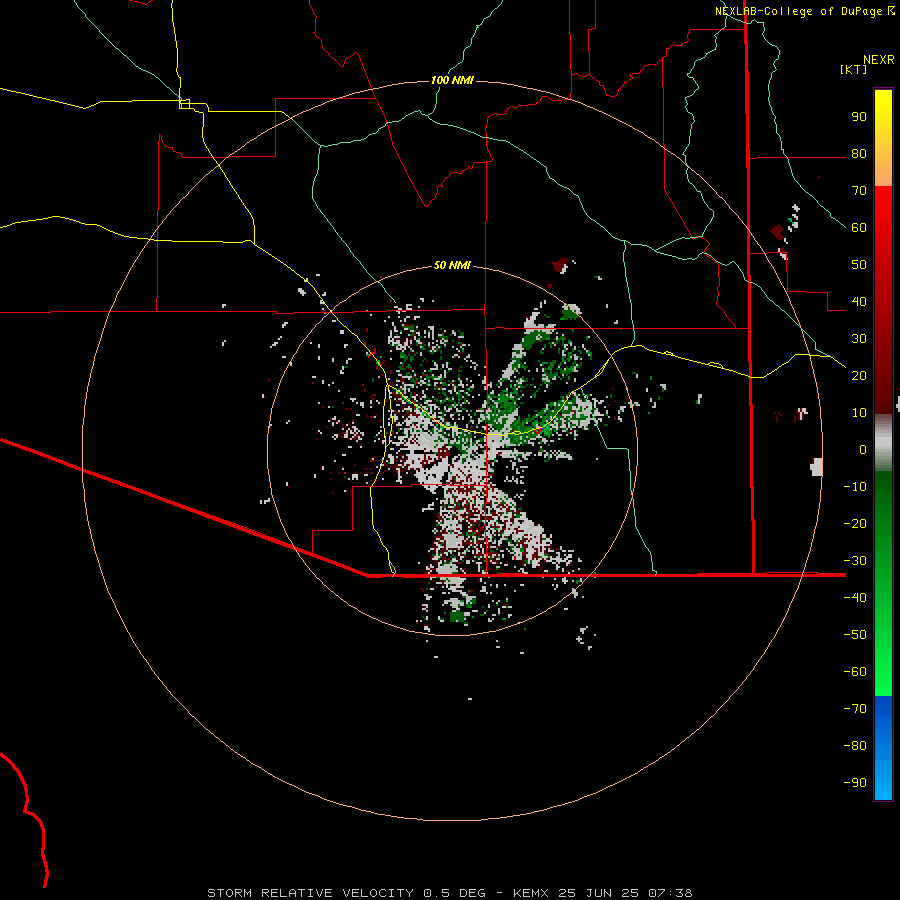Image resolution: width=900 pixels, height=900 pixels.
Task: Click the 30 value on the velocity scale
Action: click(859, 339)
